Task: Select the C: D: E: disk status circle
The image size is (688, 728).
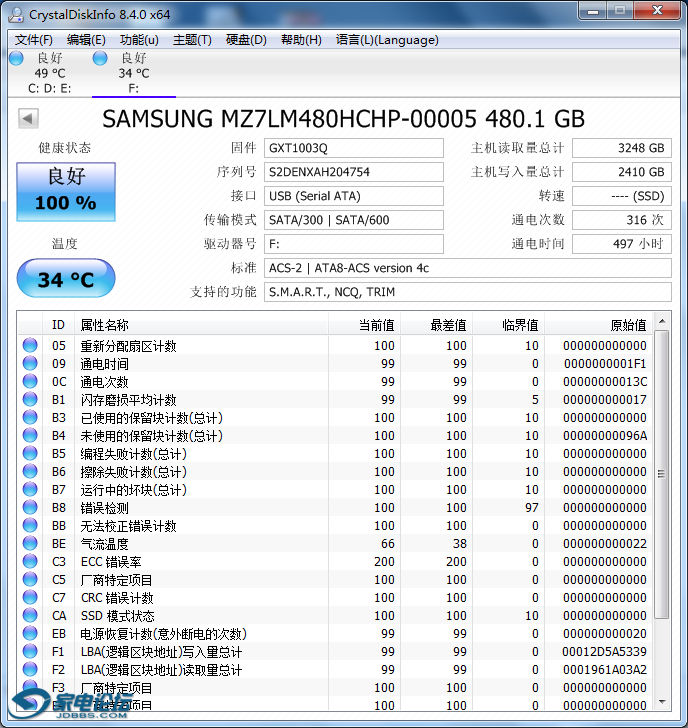Action: [16, 58]
